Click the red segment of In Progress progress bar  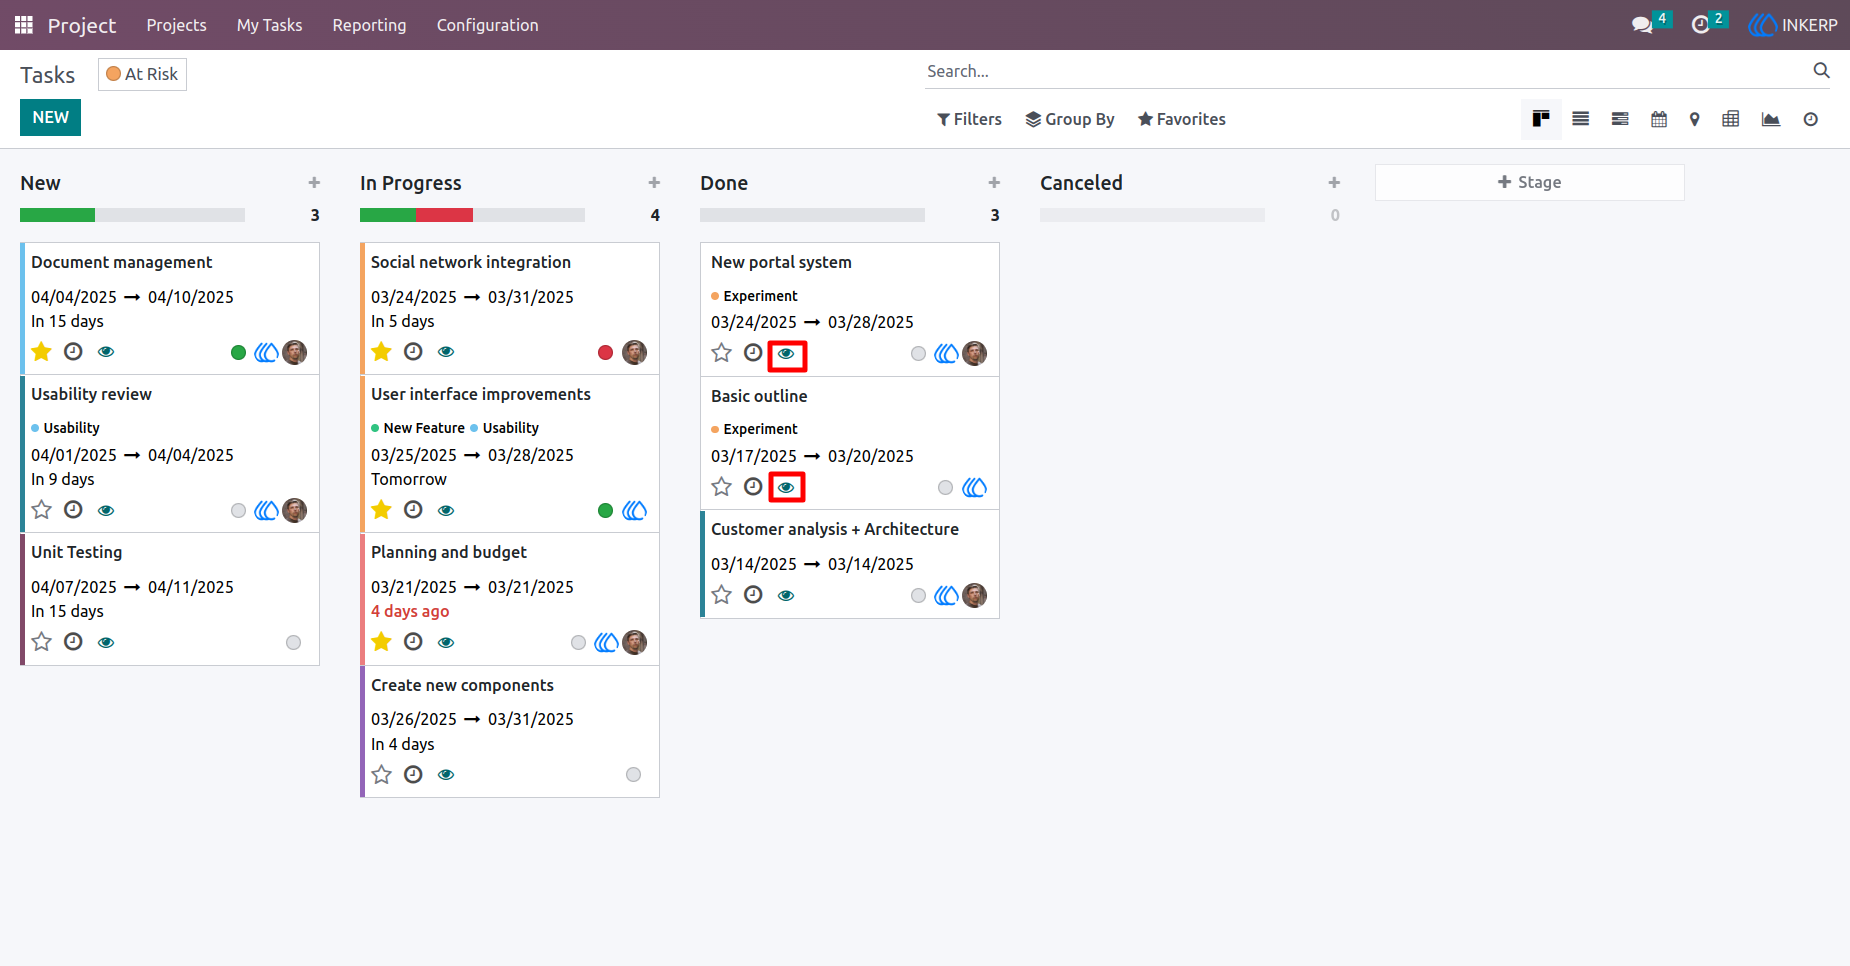[444, 215]
